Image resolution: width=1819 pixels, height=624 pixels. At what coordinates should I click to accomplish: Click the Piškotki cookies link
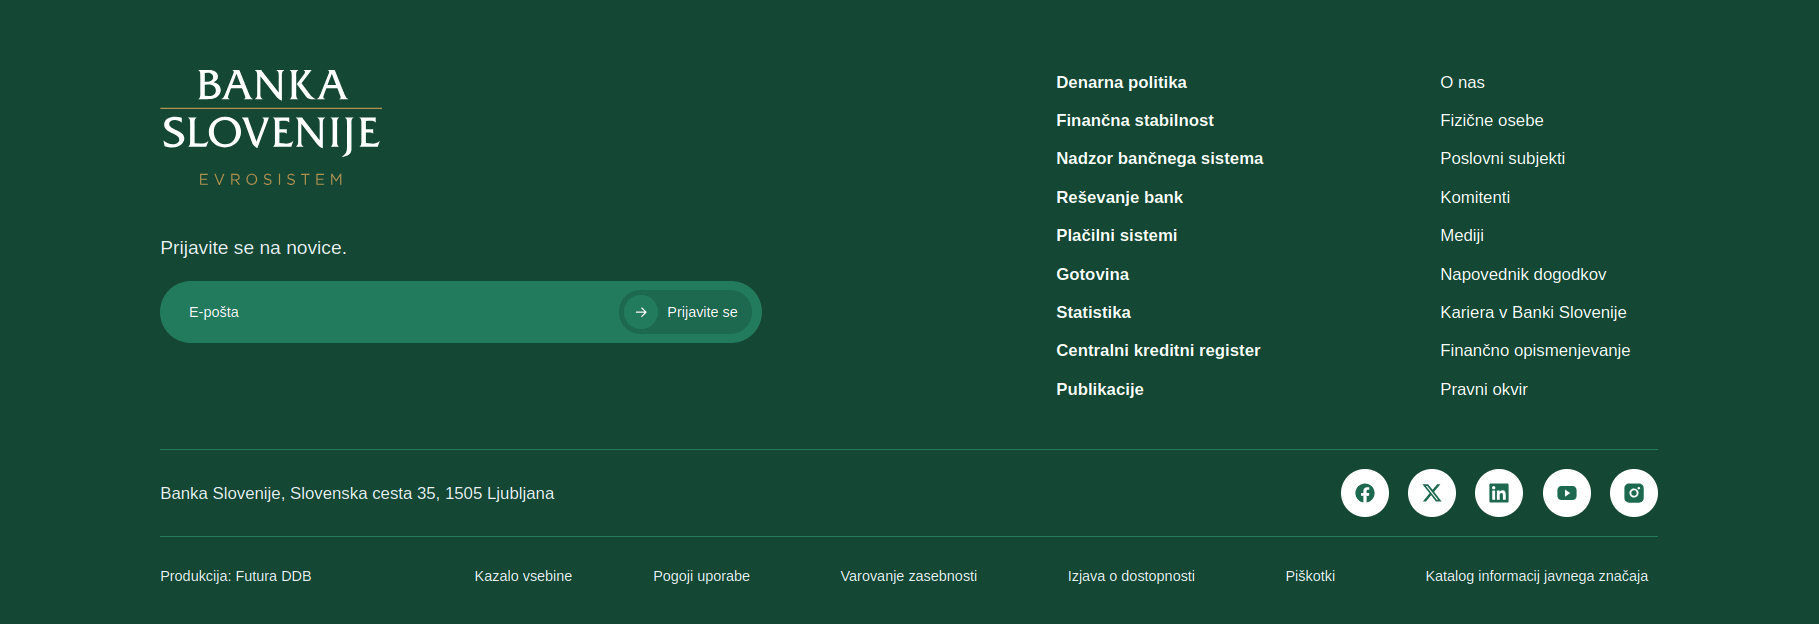coord(1310,576)
